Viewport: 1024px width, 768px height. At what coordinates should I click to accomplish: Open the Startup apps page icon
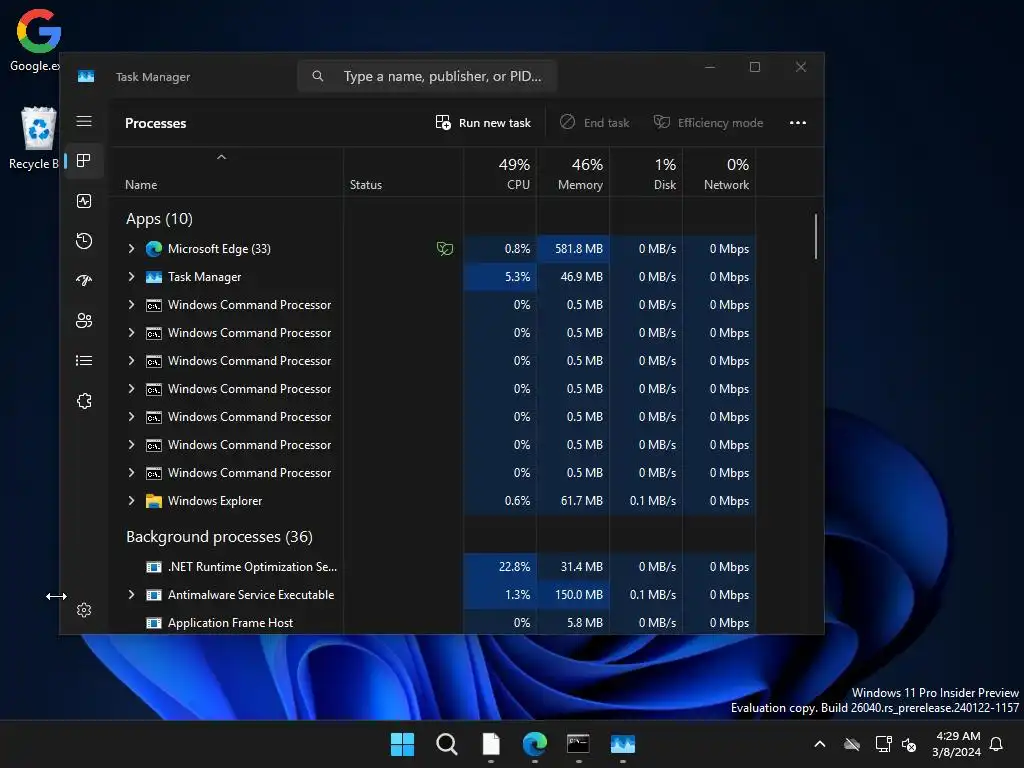(x=84, y=281)
